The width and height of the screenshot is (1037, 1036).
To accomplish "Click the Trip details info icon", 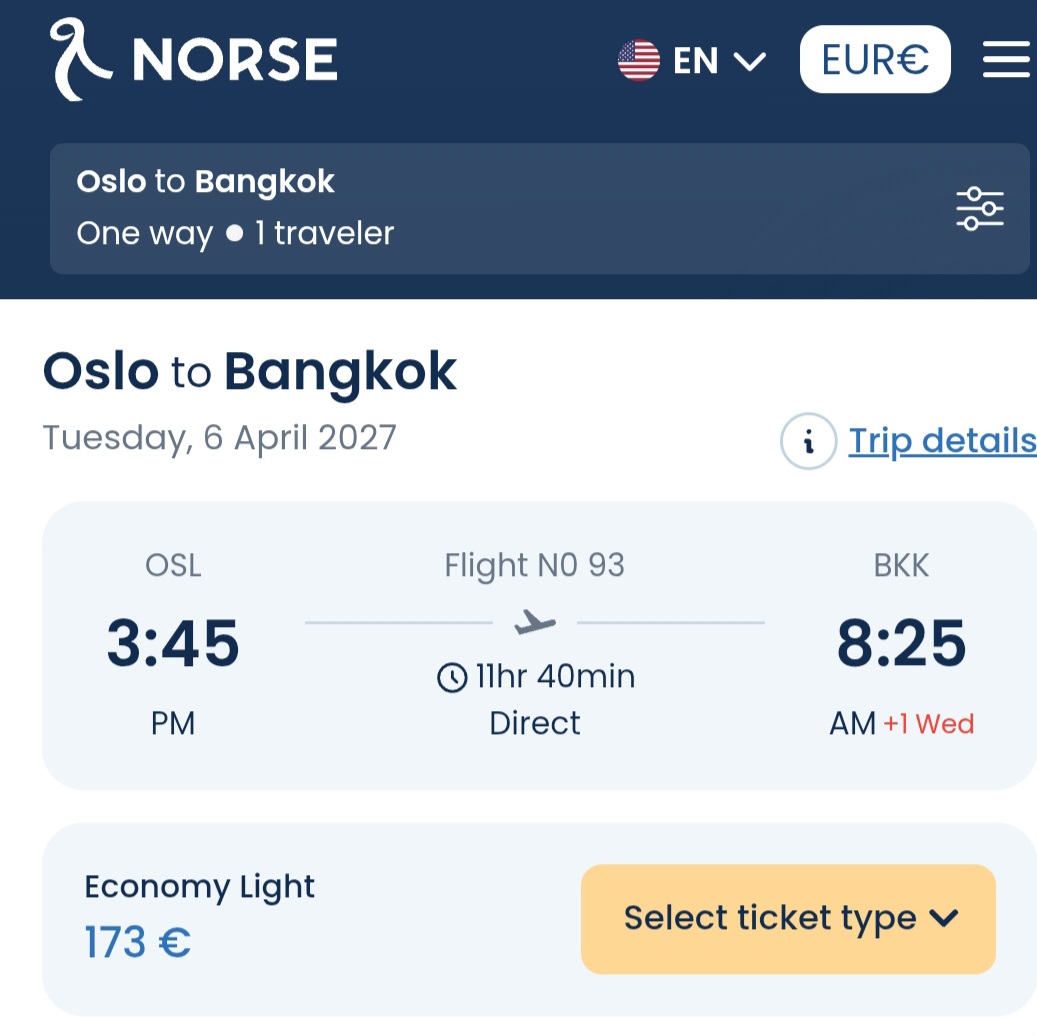I will point(808,441).
